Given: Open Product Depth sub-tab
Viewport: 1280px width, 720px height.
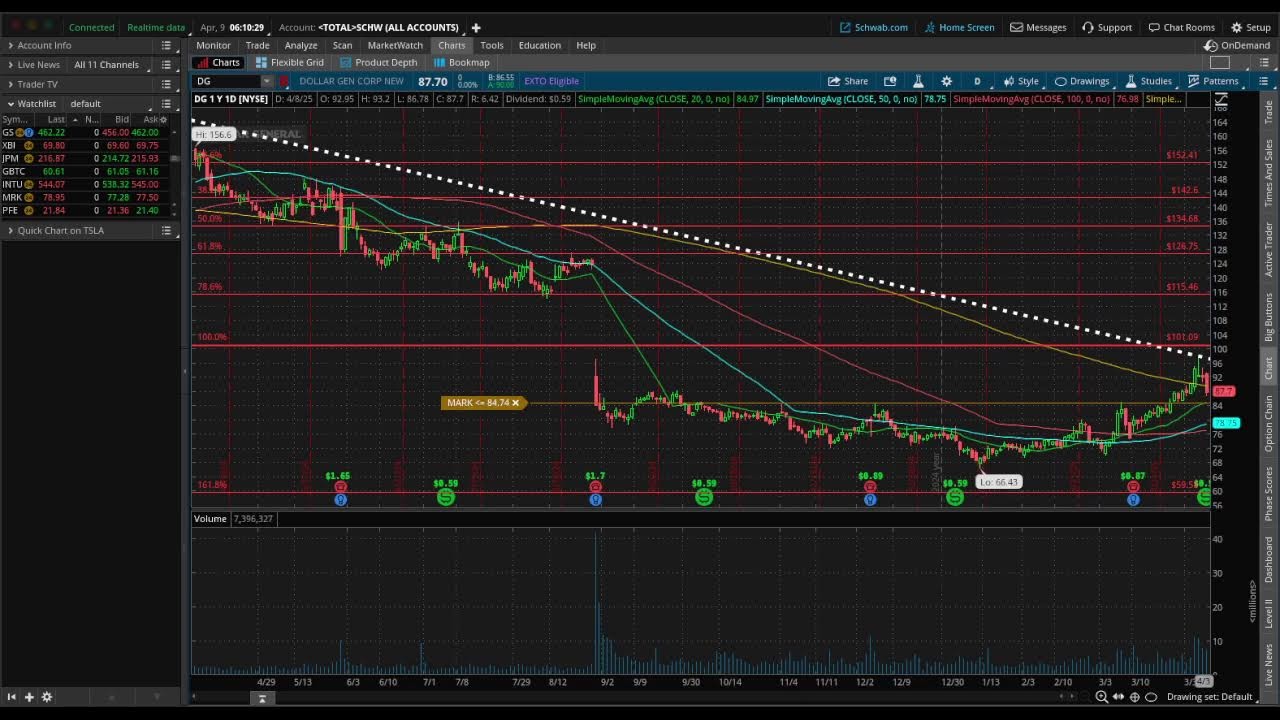Looking at the screenshot, I should [x=378, y=62].
